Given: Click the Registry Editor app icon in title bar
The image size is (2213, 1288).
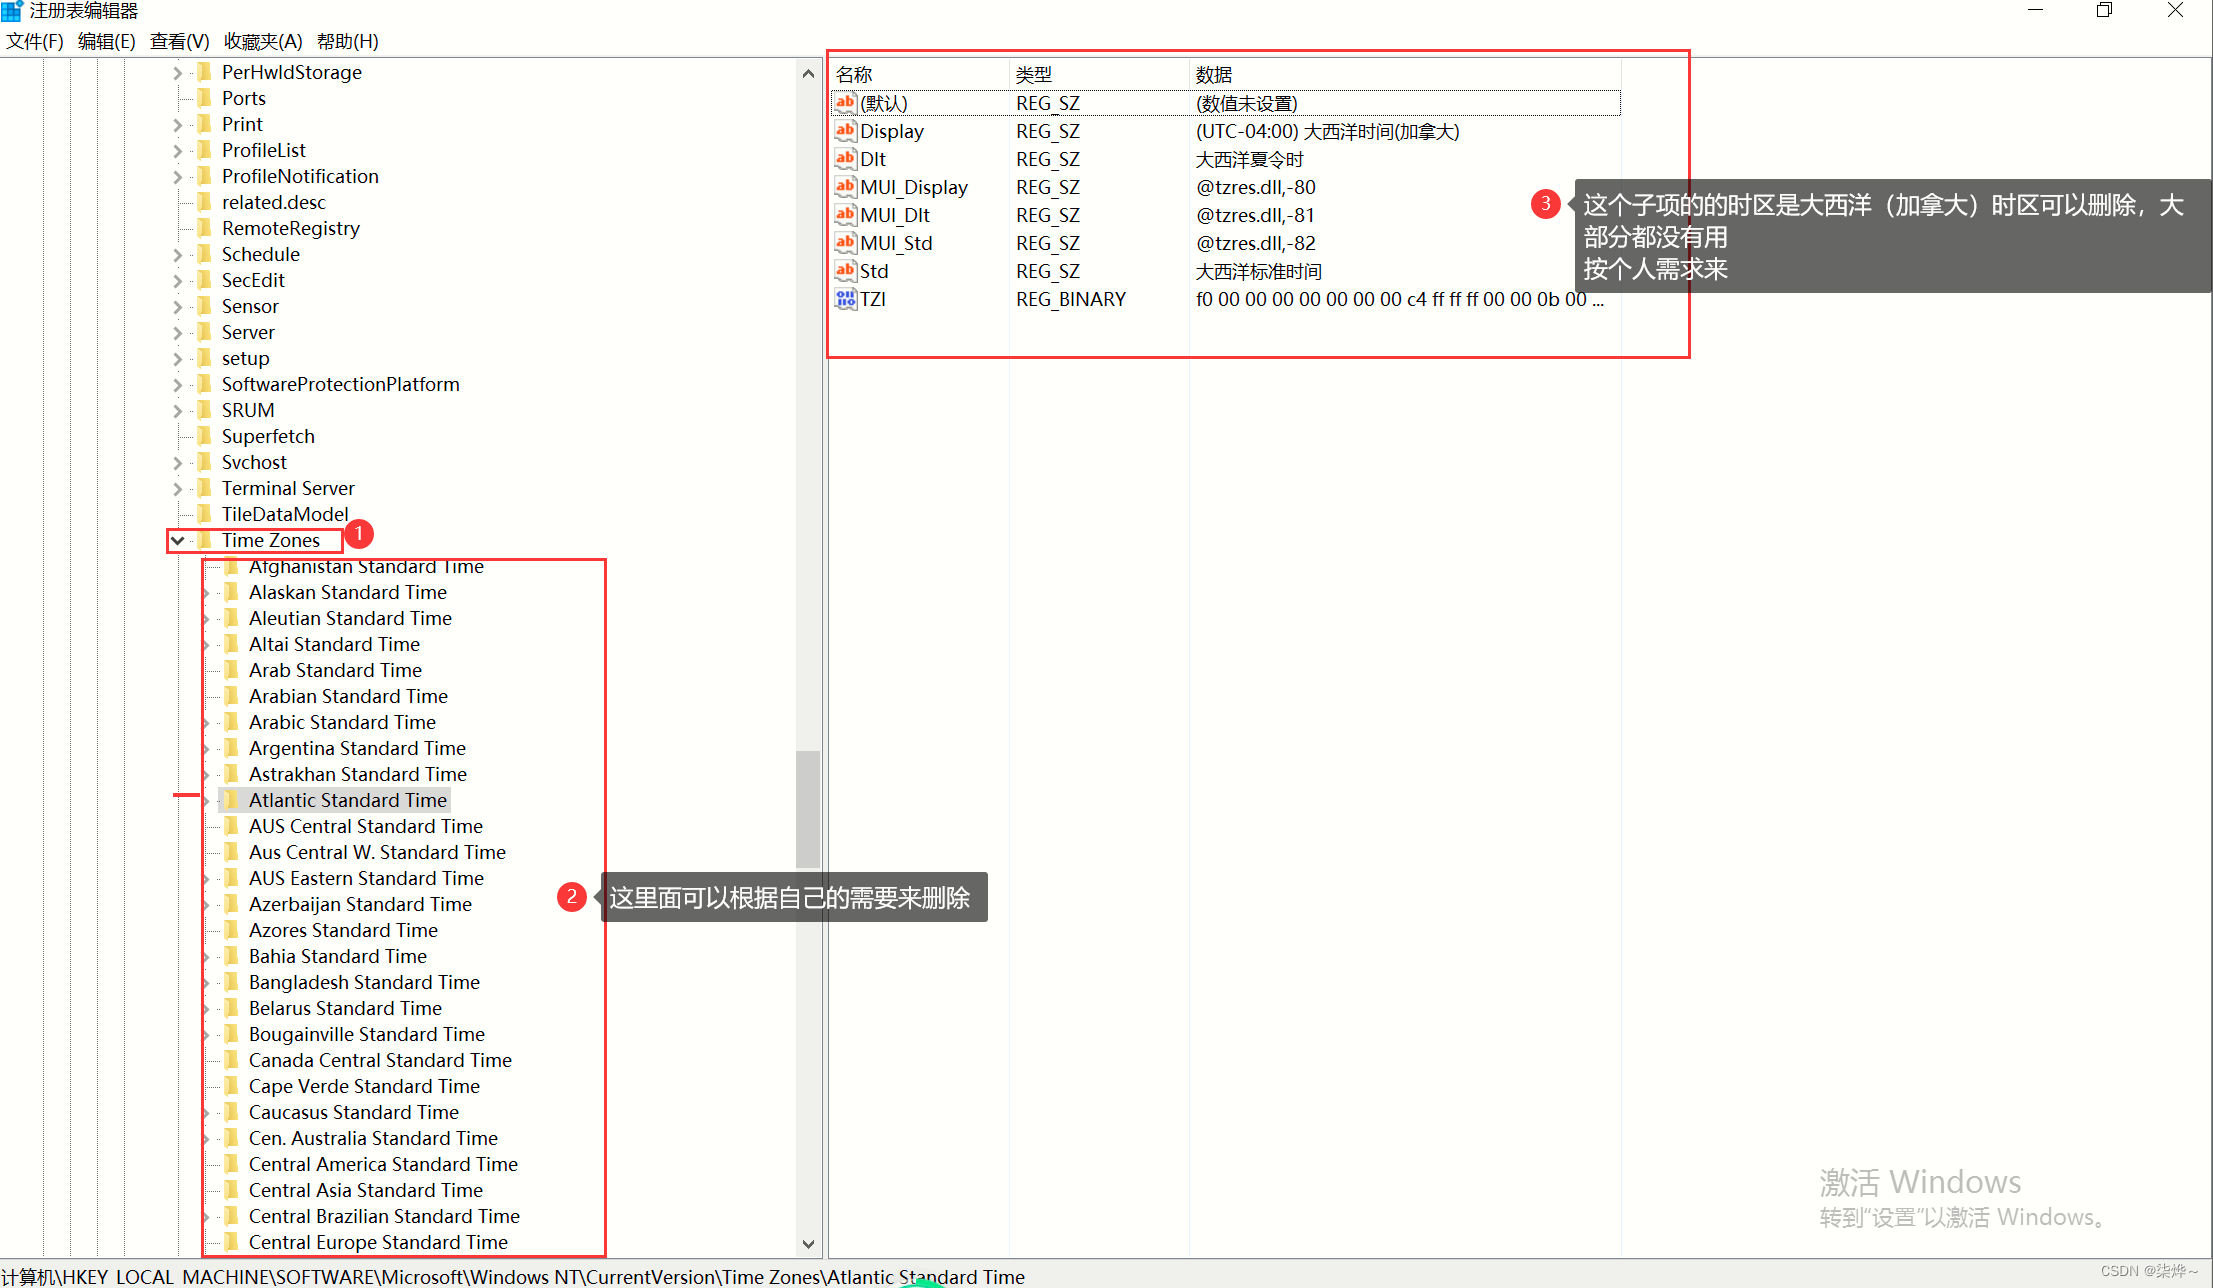Looking at the screenshot, I should coord(12,11).
